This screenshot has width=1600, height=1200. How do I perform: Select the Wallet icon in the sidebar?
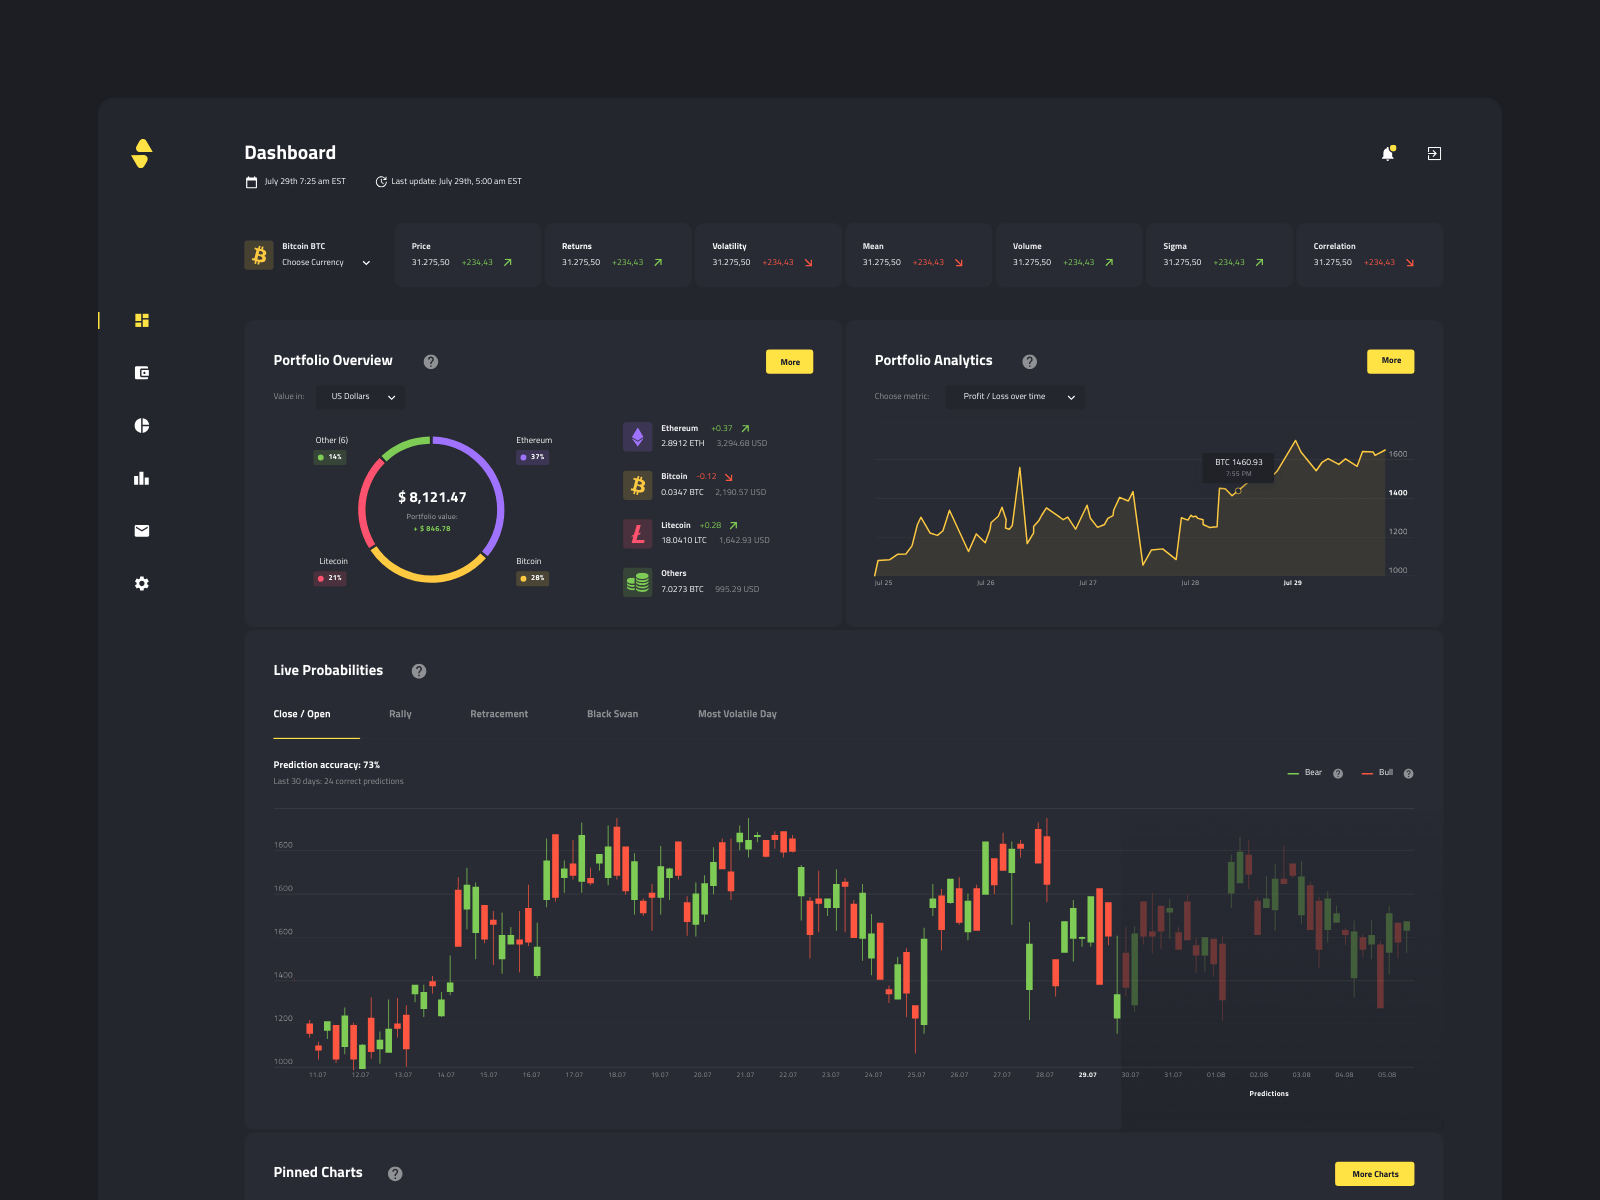pyautogui.click(x=141, y=372)
